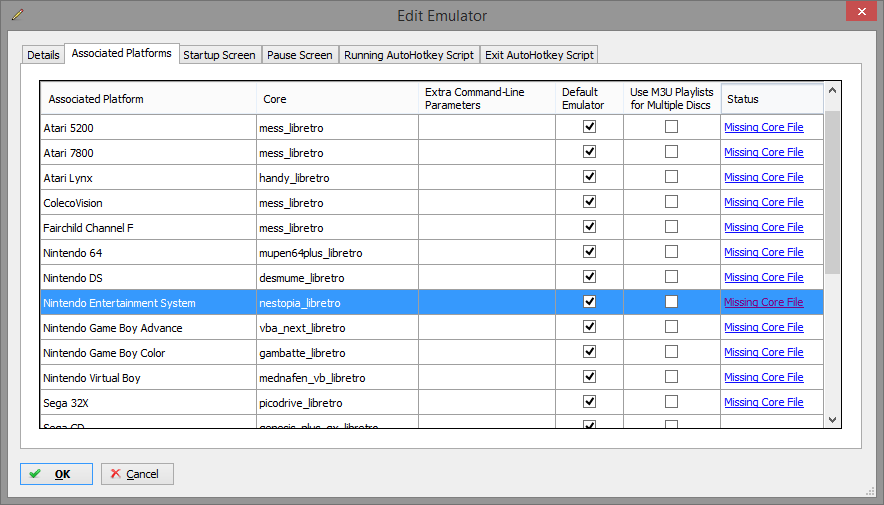Toggle Default Emulator for ColecoVision
This screenshot has height=505, width=884.
589,202
